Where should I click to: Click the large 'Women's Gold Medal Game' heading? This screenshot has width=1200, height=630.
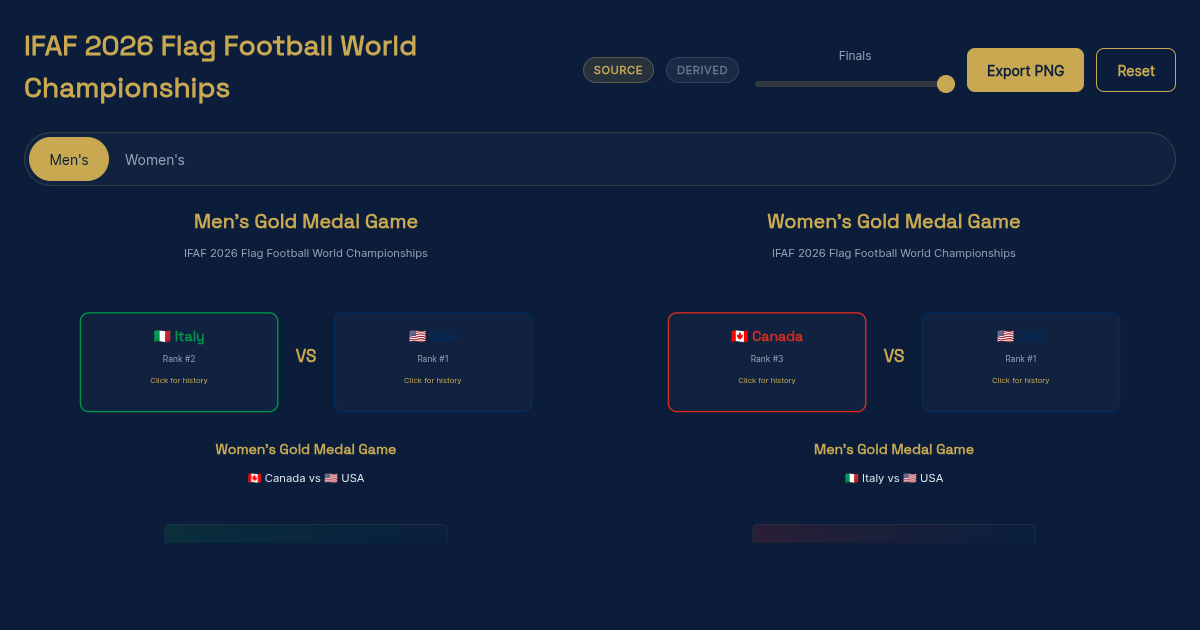894,221
